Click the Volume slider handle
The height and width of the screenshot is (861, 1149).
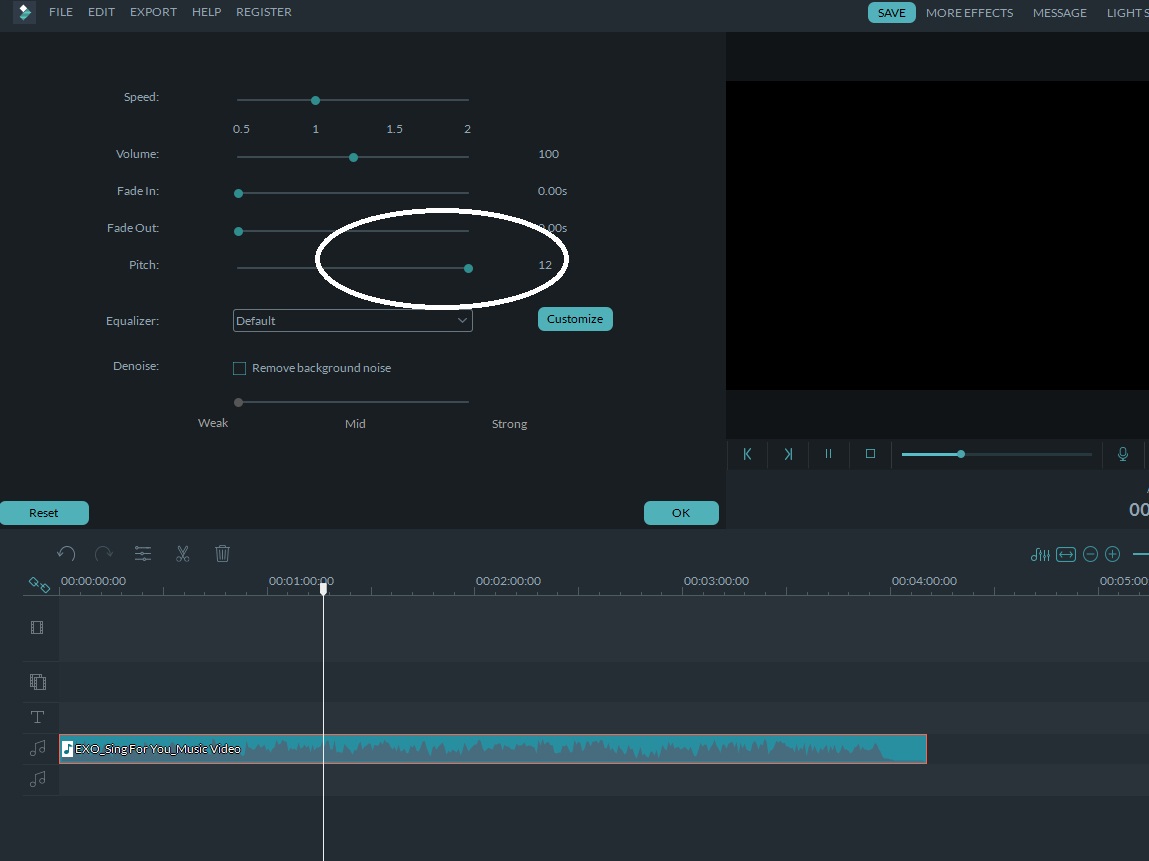353,158
